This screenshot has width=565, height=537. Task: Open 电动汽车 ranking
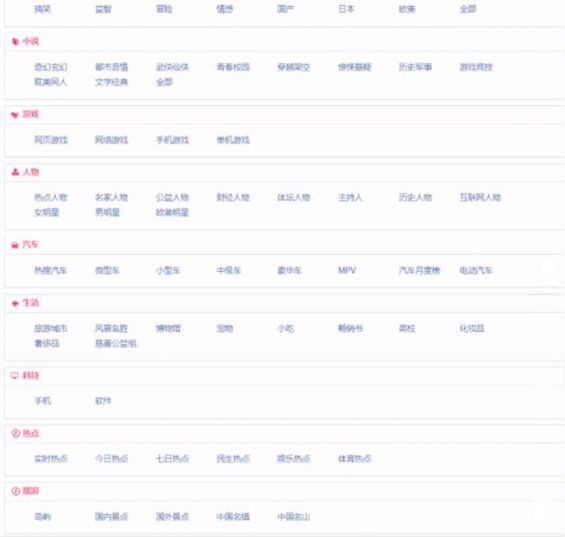(x=476, y=270)
